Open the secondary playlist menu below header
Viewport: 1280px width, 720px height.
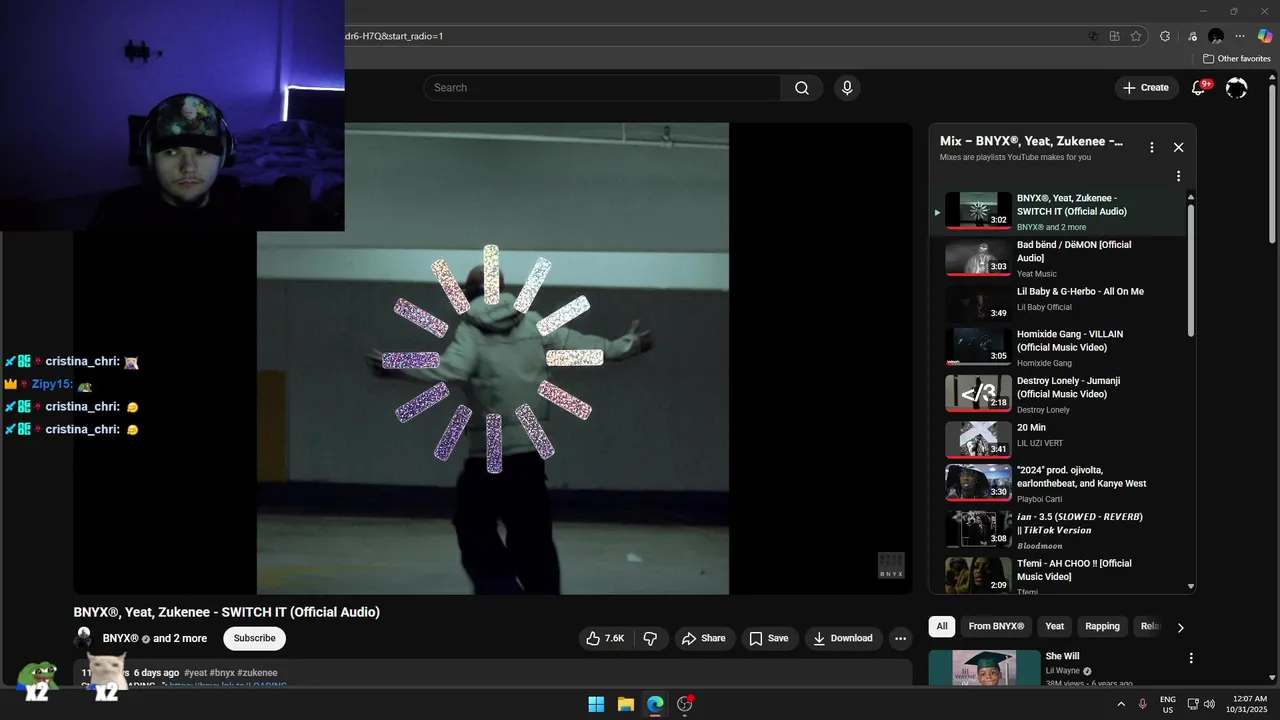click(x=1178, y=176)
